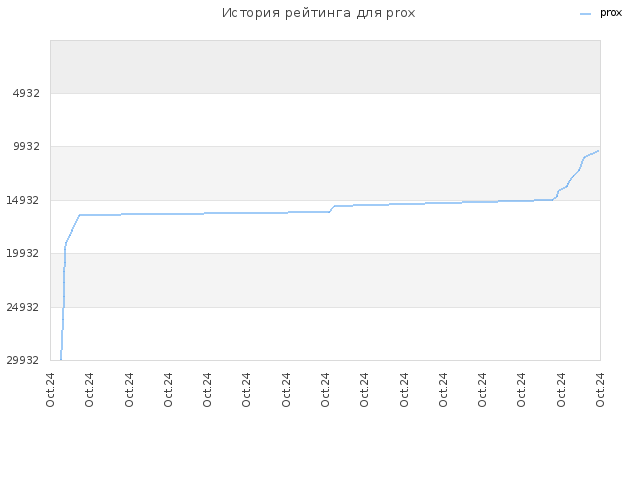
Task: Click the starting point of prox line
Action: point(61,359)
